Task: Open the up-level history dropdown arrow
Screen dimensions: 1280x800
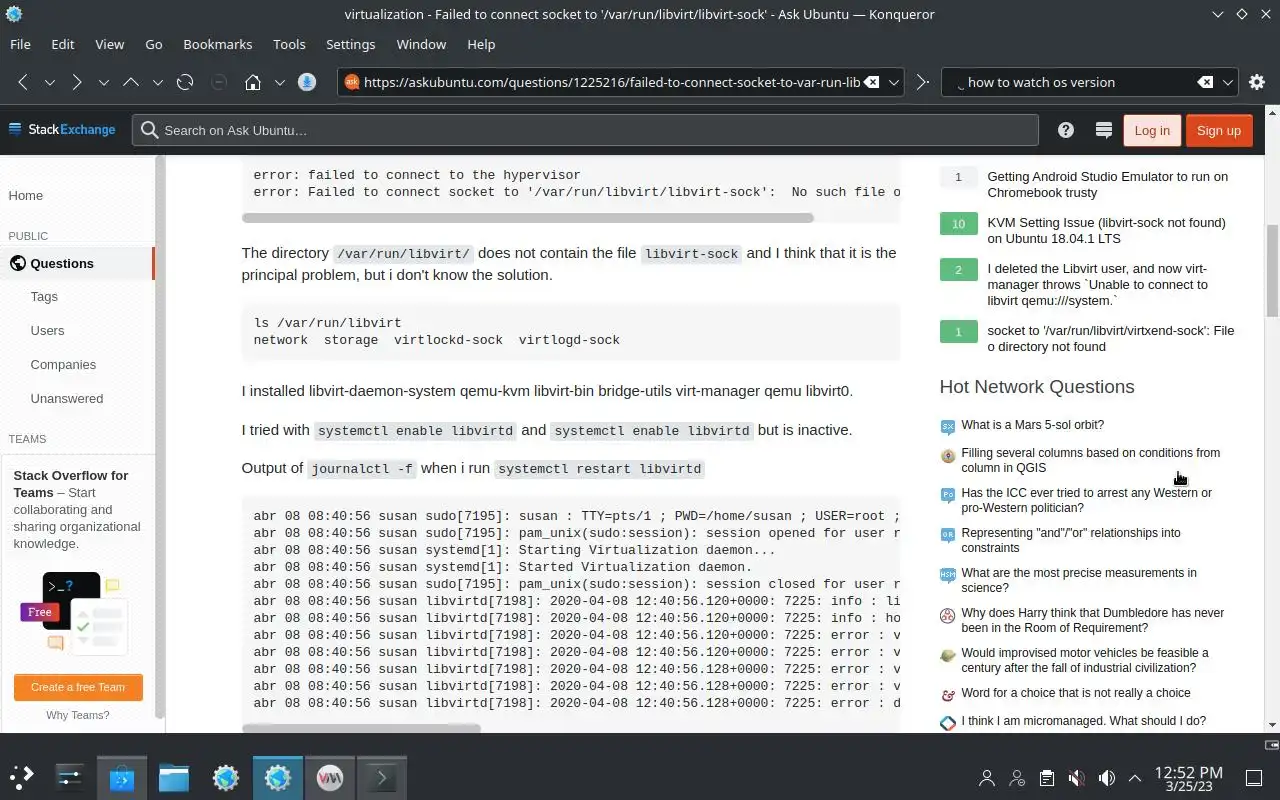Action: pos(157,82)
